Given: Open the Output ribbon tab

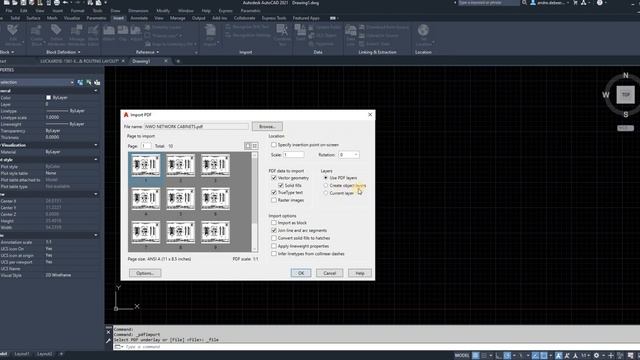Looking at the screenshot, I should click(198, 18).
